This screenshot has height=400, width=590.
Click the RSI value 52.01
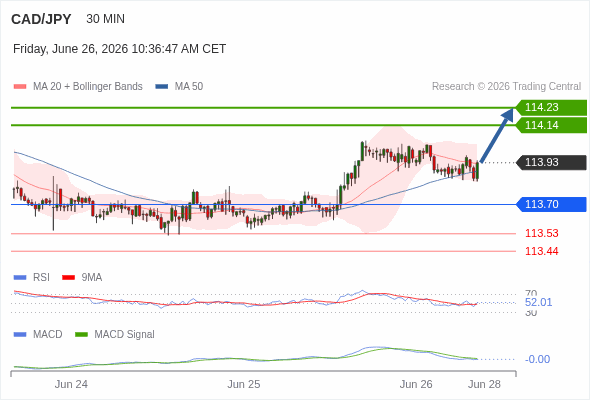point(538,302)
